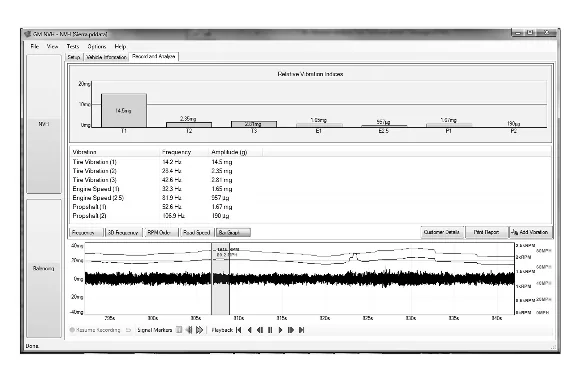Select the Propshaft (2) row
Image resolution: width=580 pixels, height=381 pixels.
coord(310,216)
